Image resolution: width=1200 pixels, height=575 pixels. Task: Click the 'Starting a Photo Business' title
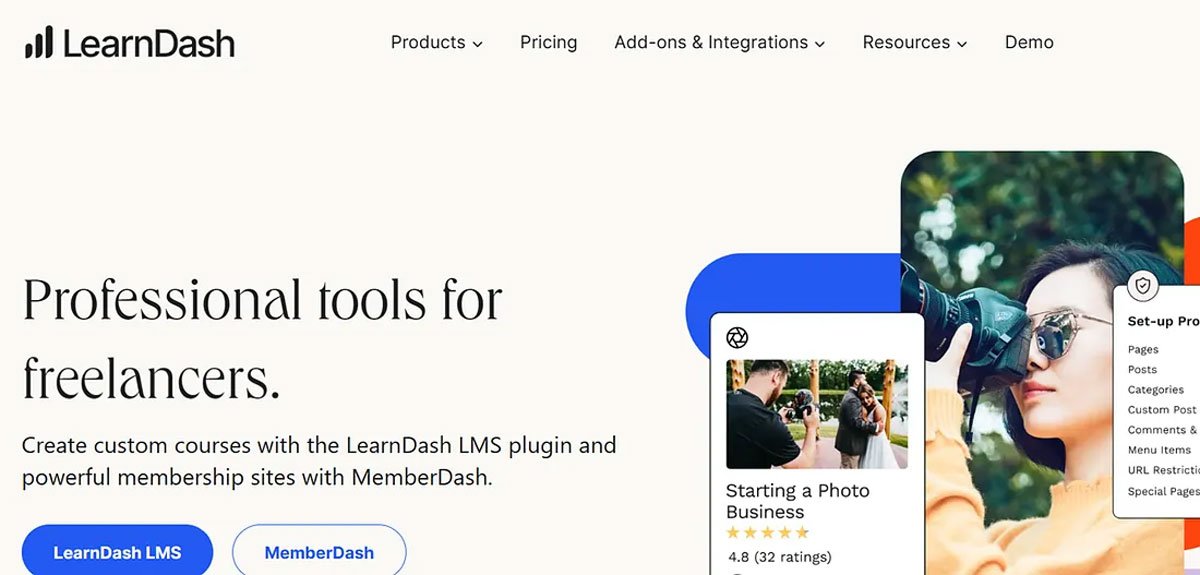798,501
